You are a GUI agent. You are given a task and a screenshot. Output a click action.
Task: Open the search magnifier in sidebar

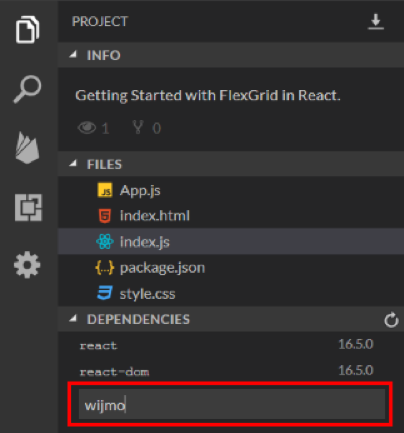pyautogui.click(x=27, y=89)
